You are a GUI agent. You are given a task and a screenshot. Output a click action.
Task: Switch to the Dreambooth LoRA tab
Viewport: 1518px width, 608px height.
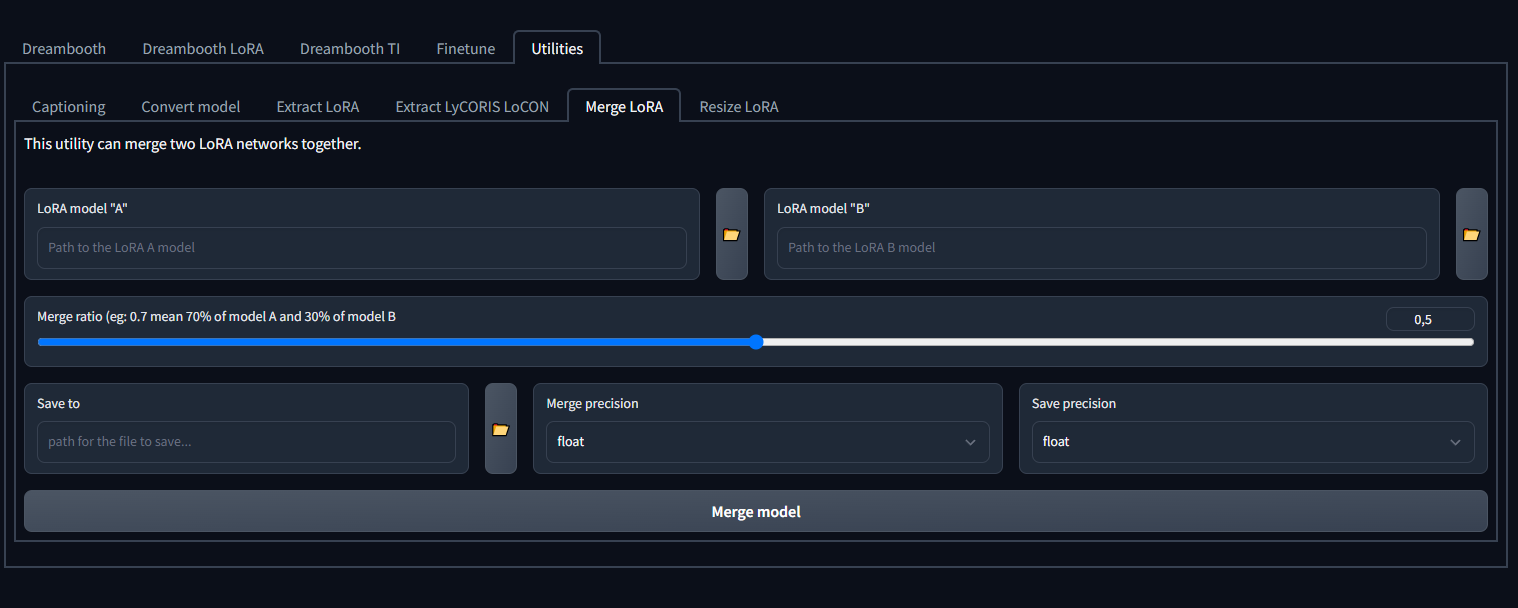203,48
